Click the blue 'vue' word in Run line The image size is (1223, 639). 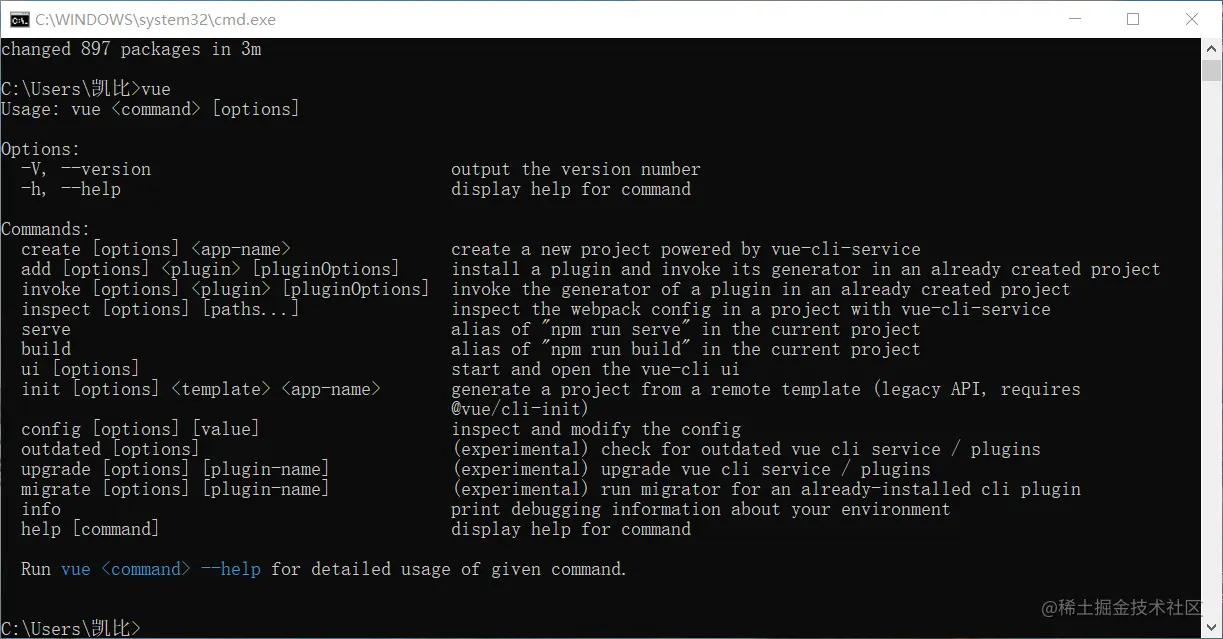[76, 569]
